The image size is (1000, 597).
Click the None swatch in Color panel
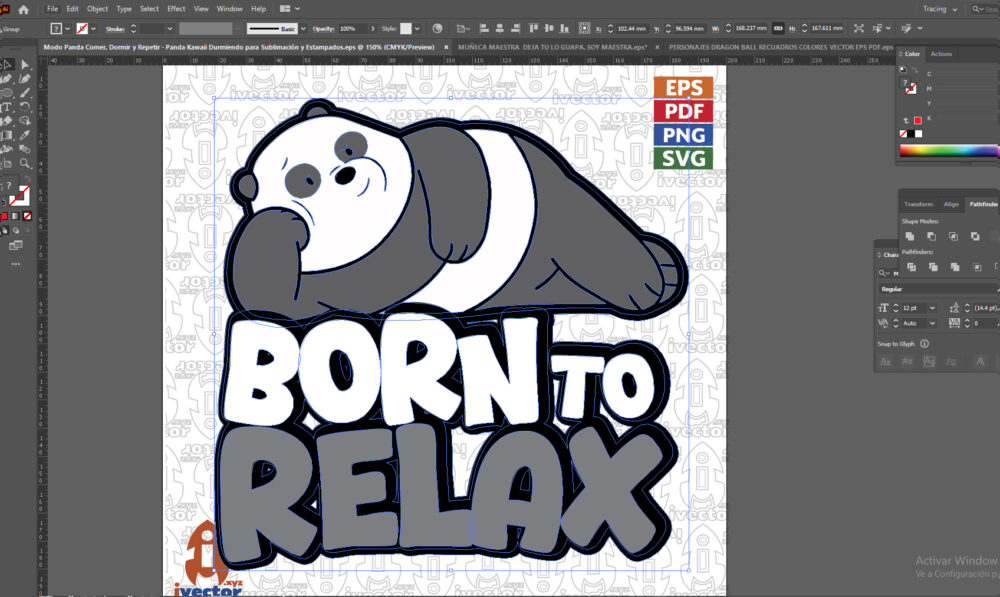pyautogui.click(x=903, y=134)
